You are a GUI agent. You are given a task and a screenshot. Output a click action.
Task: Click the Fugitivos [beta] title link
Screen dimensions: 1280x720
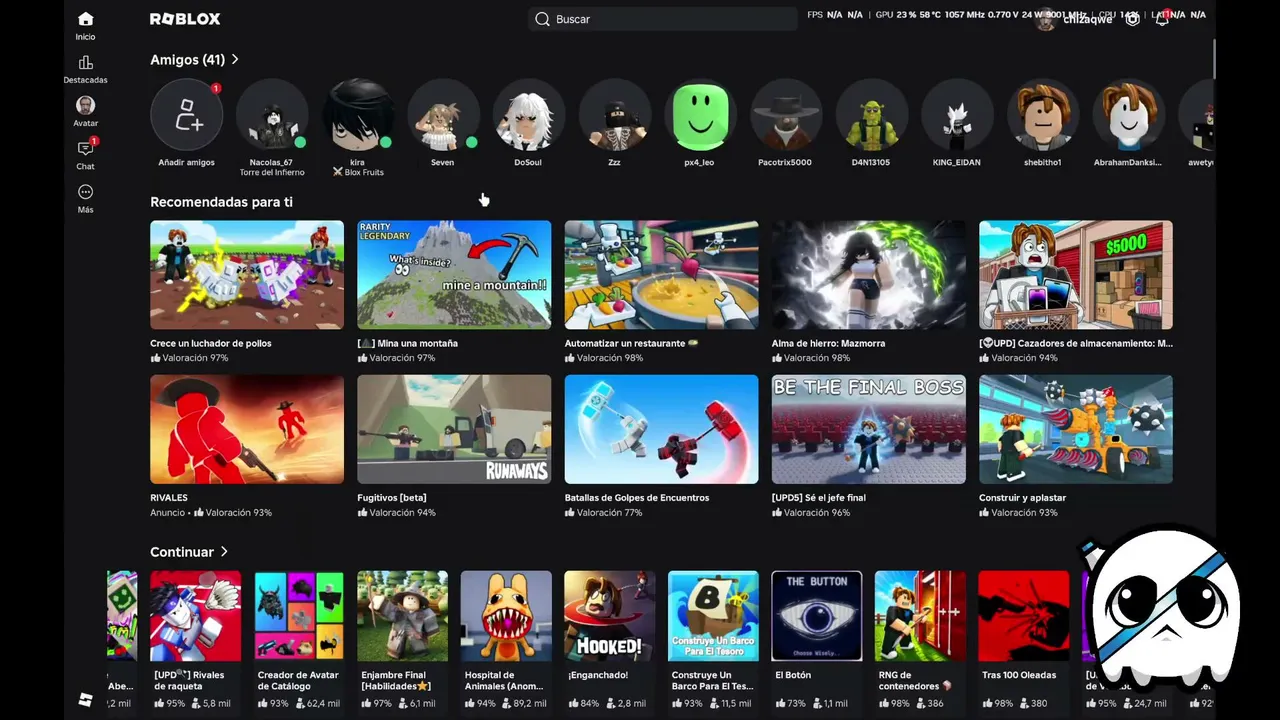click(x=392, y=498)
